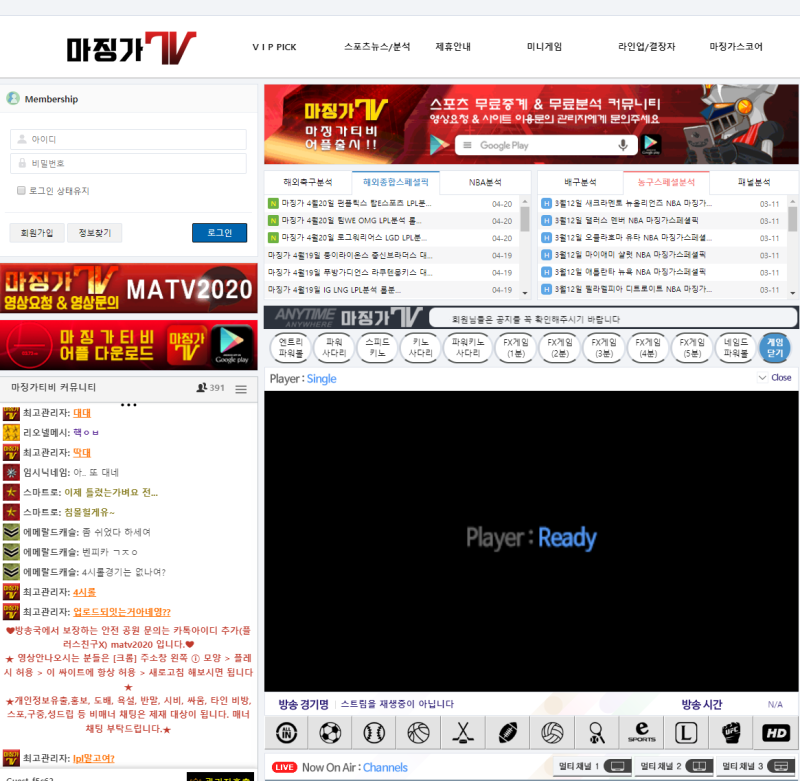
Task: Switch to 멀티 채널 3 layout
Action: pos(756,766)
